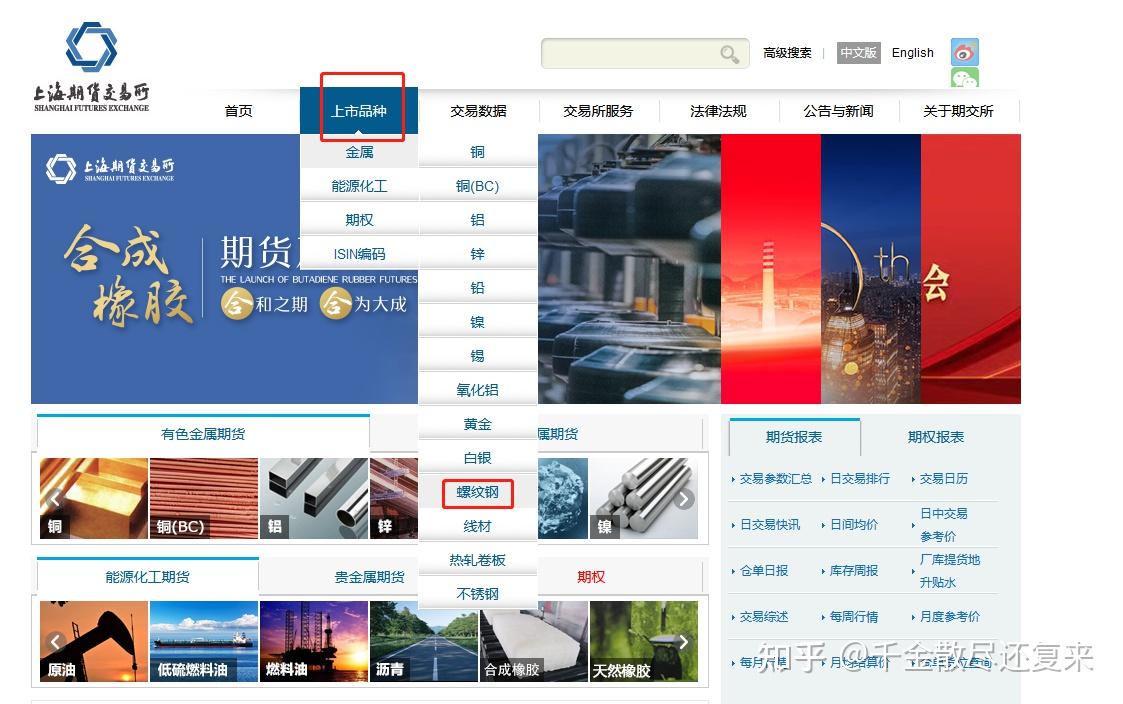Open the 高级搜索 advanced search link

pos(787,53)
